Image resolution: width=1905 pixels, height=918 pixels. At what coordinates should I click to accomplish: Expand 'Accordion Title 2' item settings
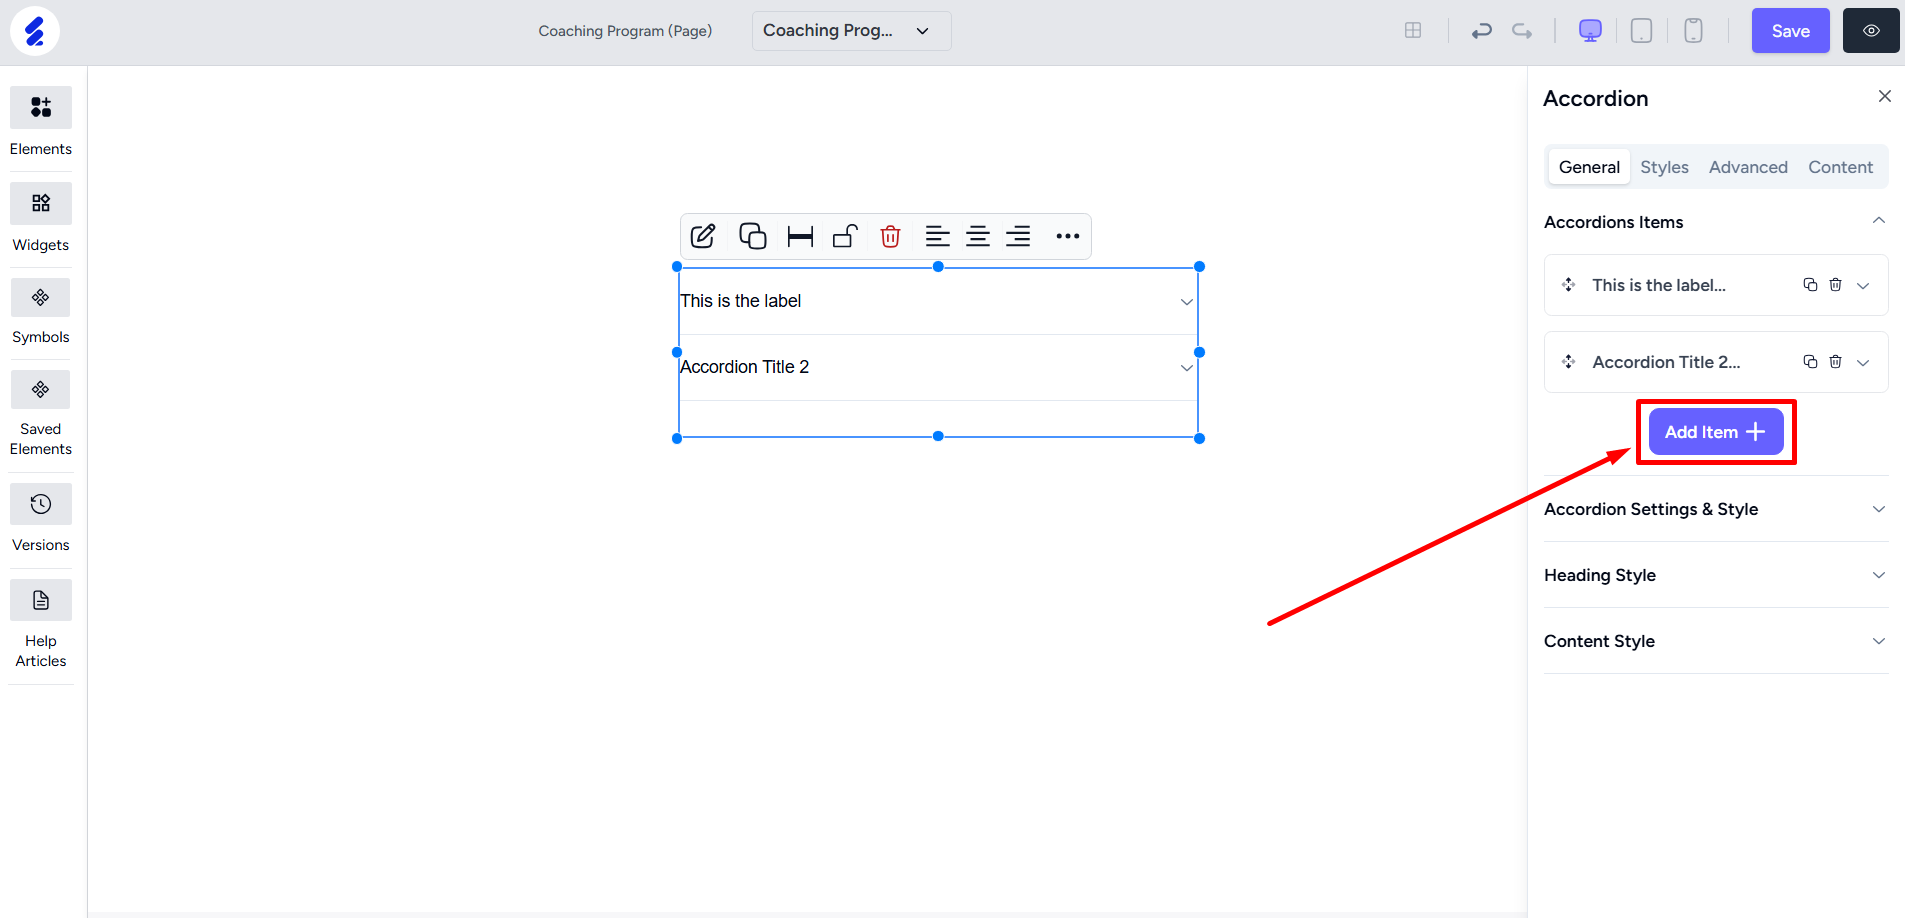tap(1863, 363)
